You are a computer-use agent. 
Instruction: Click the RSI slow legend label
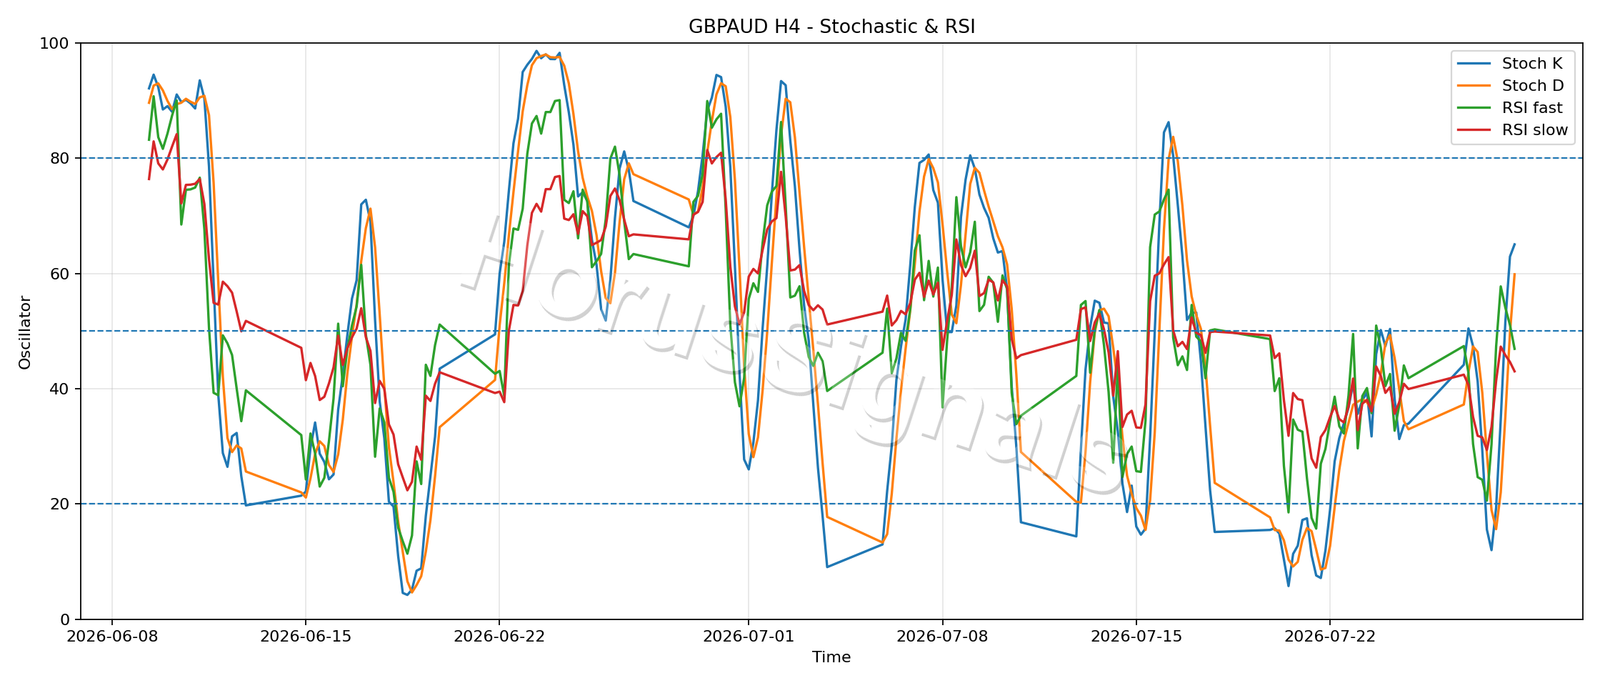click(1535, 130)
